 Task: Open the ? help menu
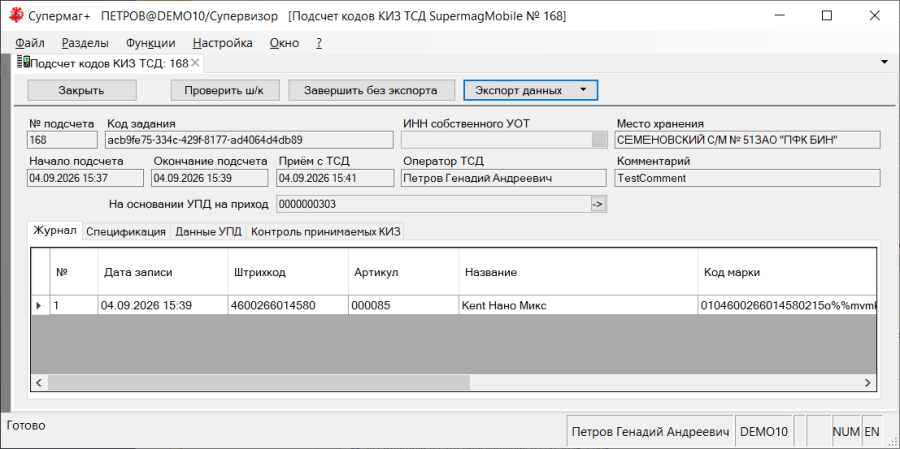[319, 43]
